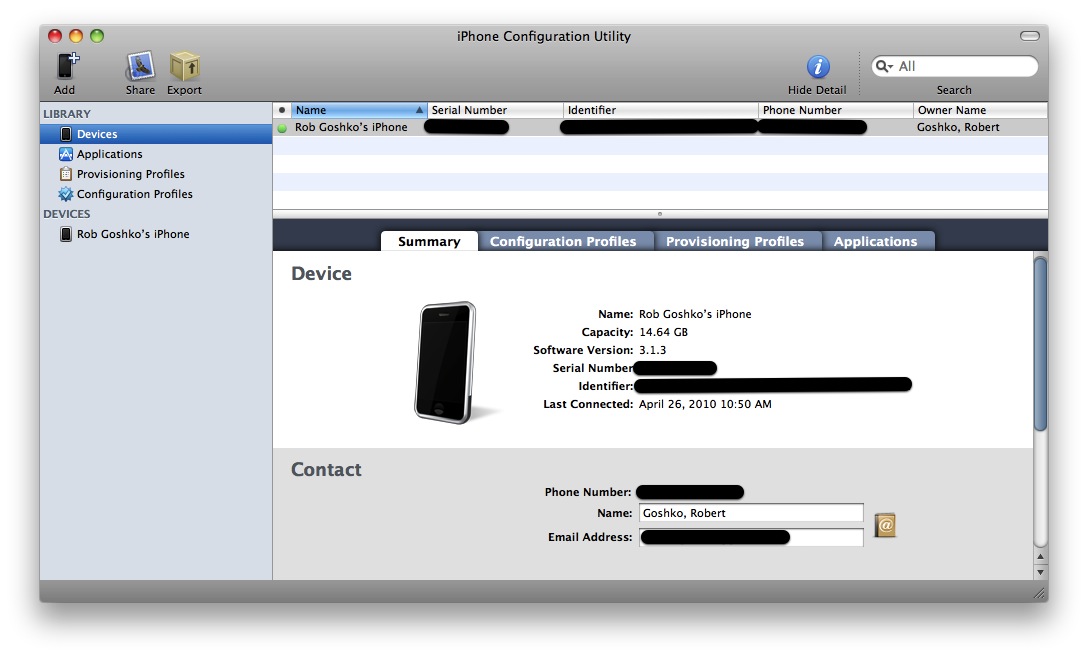Click the Configuration Profiles gear icon
Viewport: 1088px width, 657px height.
65,194
